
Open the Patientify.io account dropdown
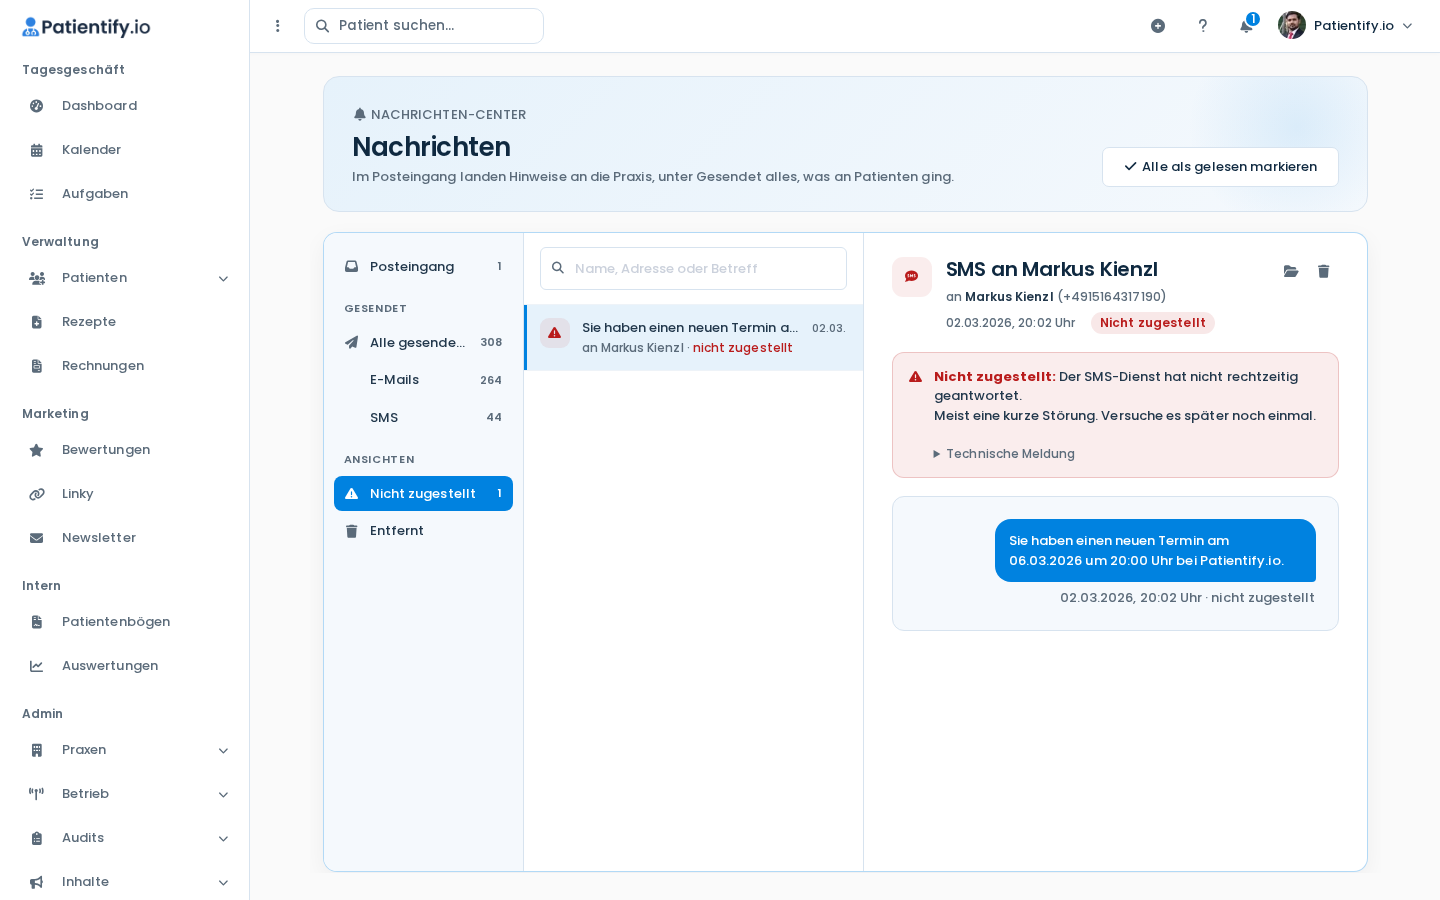pyautogui.click(x=1346, y=26)
